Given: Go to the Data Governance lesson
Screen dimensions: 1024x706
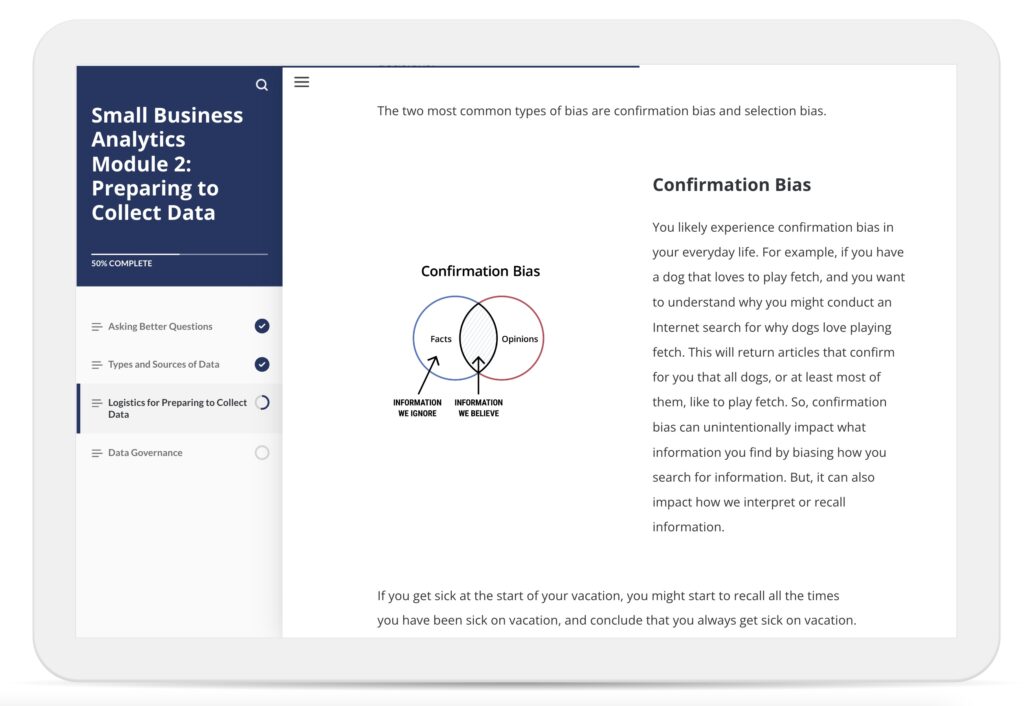Looking at the screenshot, I should pos(145,453).
